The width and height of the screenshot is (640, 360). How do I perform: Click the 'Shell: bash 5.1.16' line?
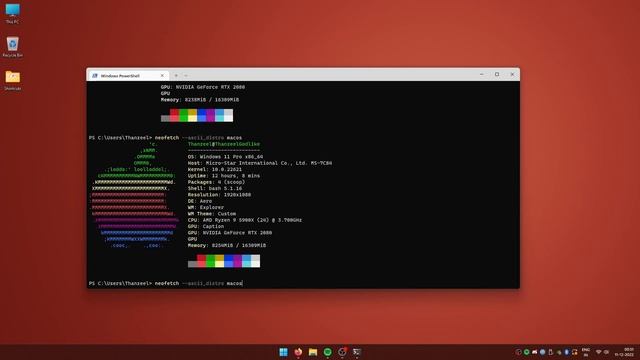click(215, 188)
